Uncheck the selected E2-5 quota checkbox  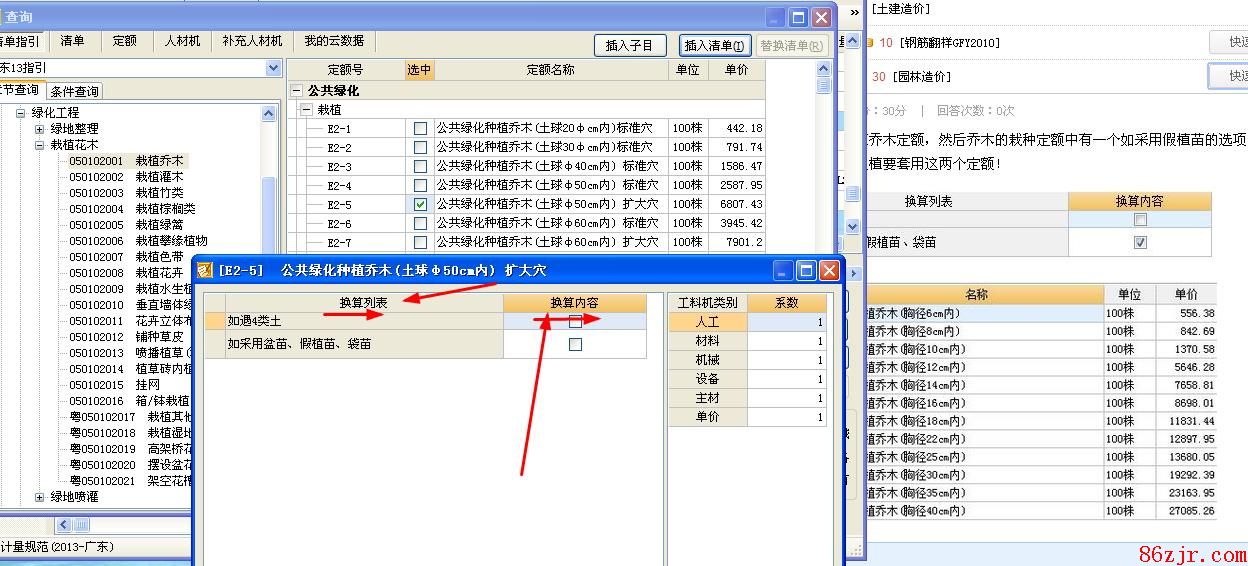point(420,204)
